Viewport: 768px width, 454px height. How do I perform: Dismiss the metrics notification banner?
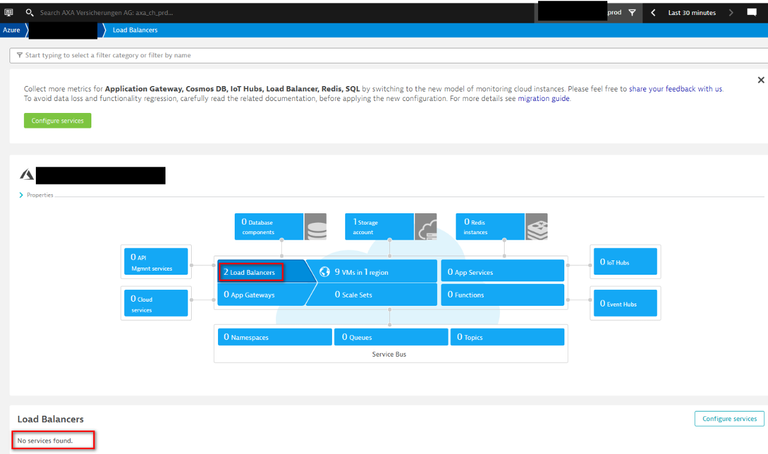point(760,80)
